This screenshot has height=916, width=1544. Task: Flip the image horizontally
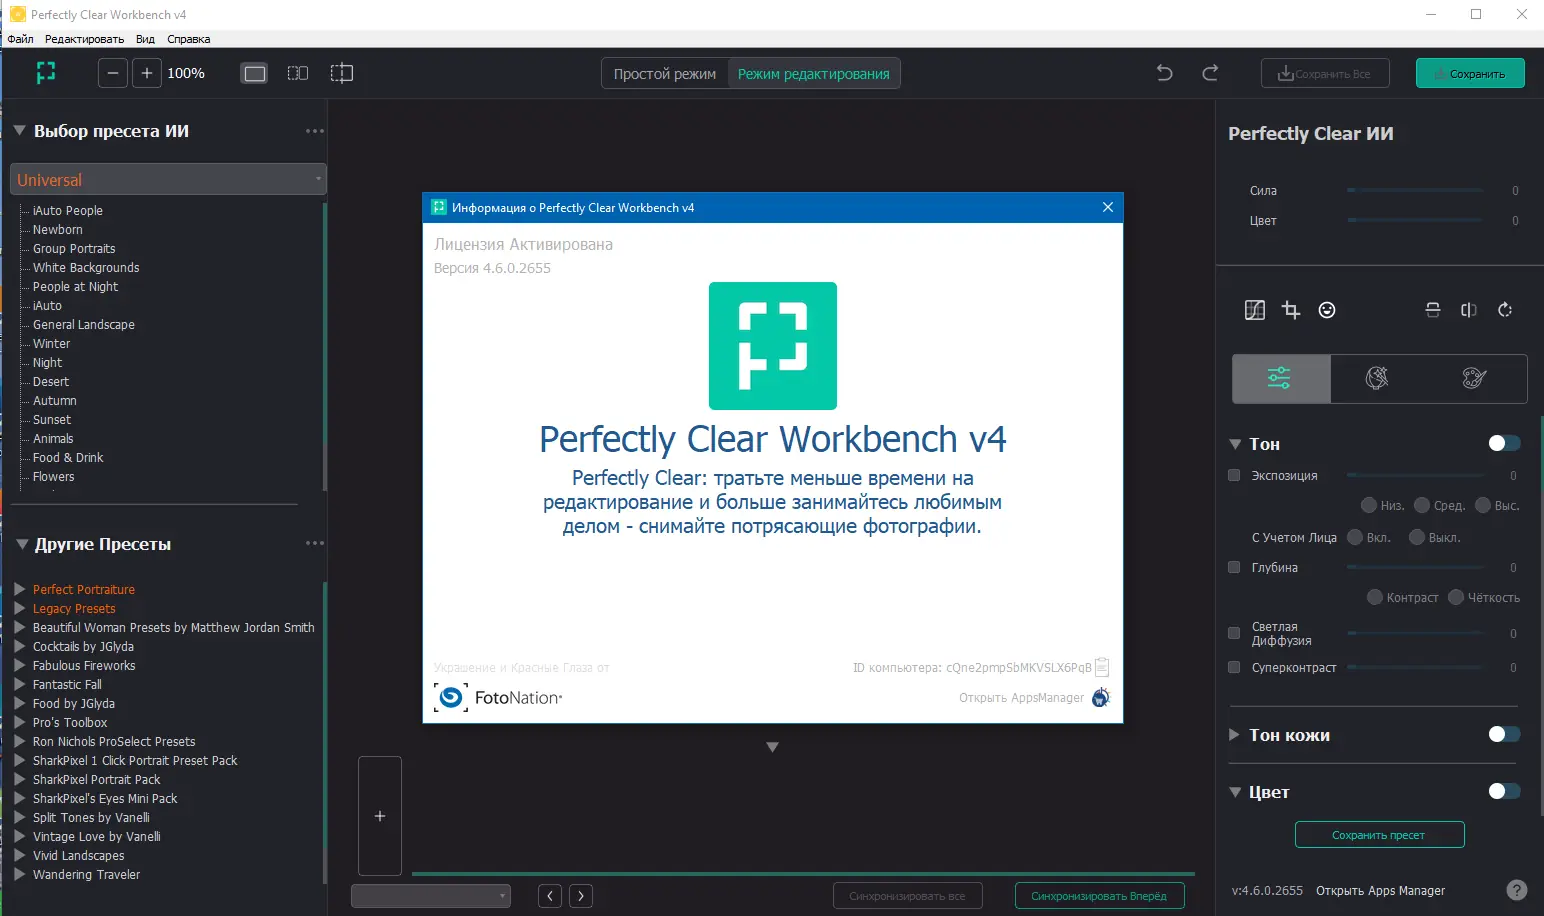tap(1469, 310)
